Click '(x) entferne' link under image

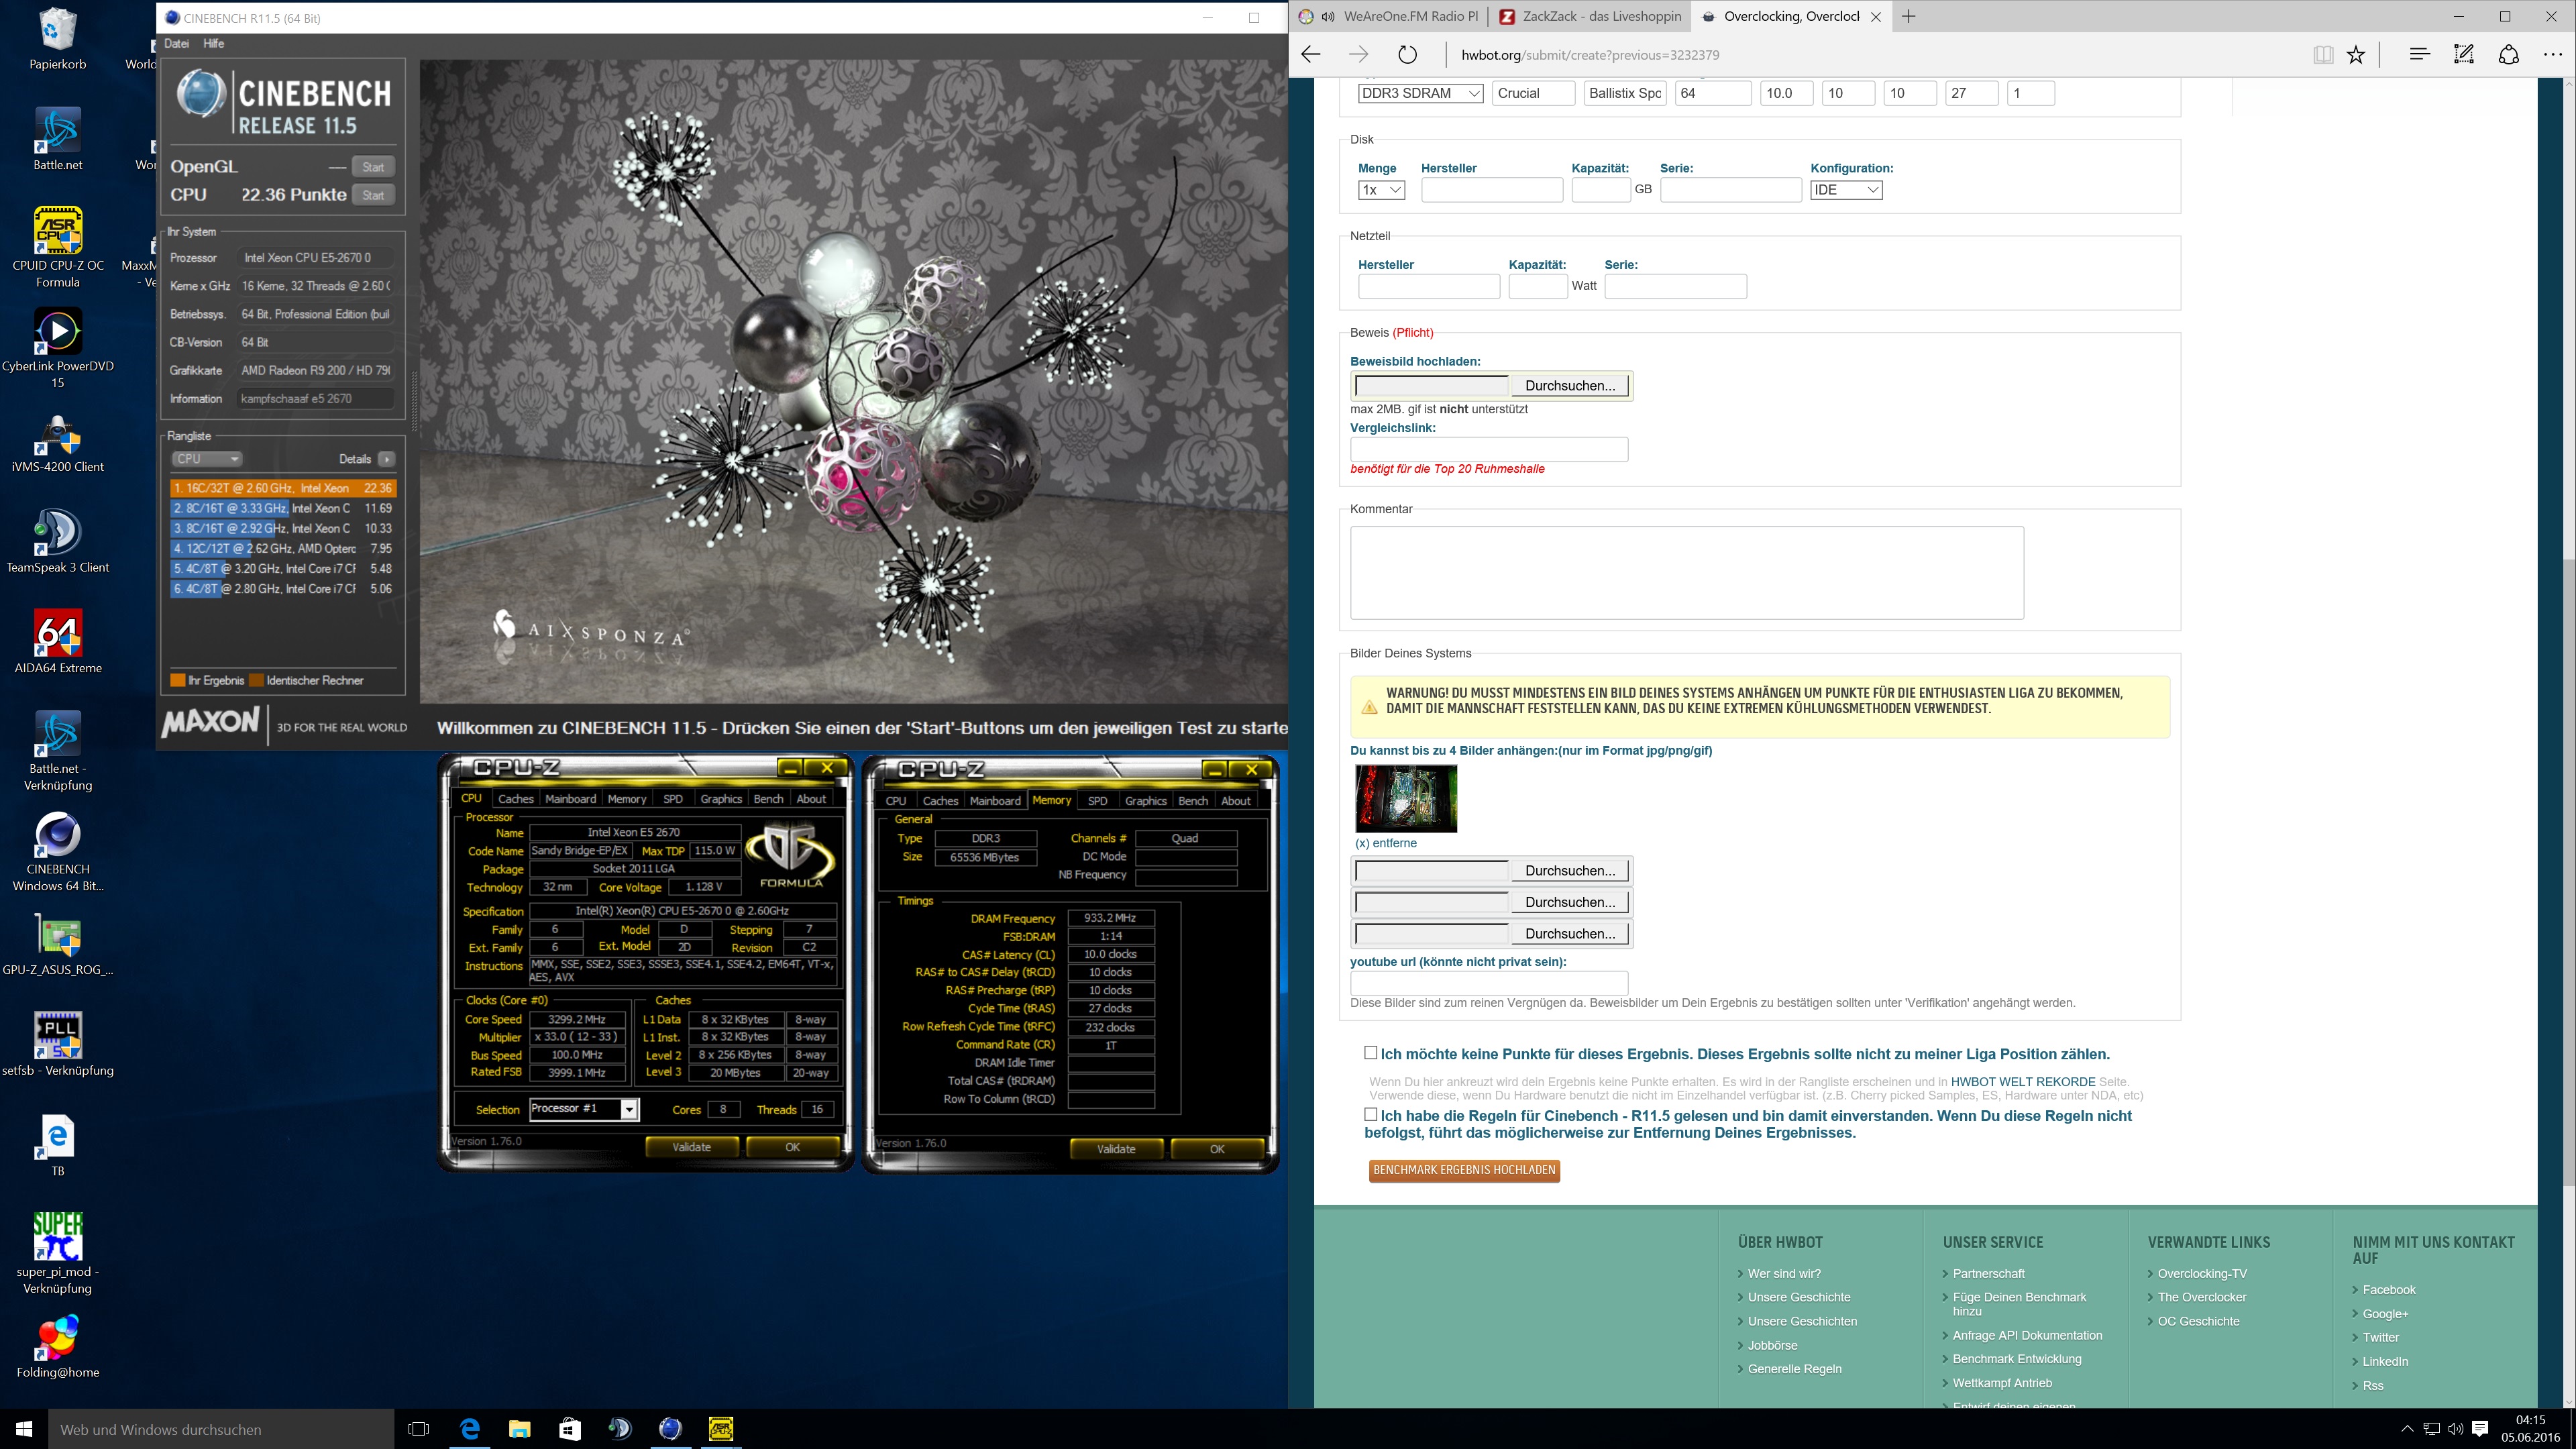[x=1385, y=843]
